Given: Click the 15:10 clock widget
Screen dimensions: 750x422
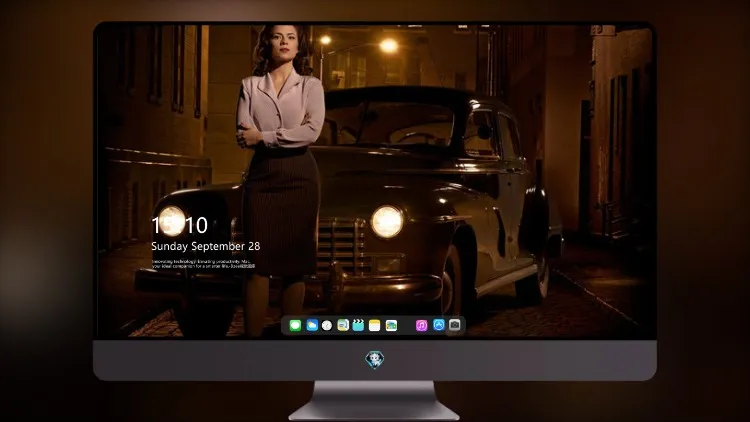Looking at the screenshot, I should click(x=179, y=225).
